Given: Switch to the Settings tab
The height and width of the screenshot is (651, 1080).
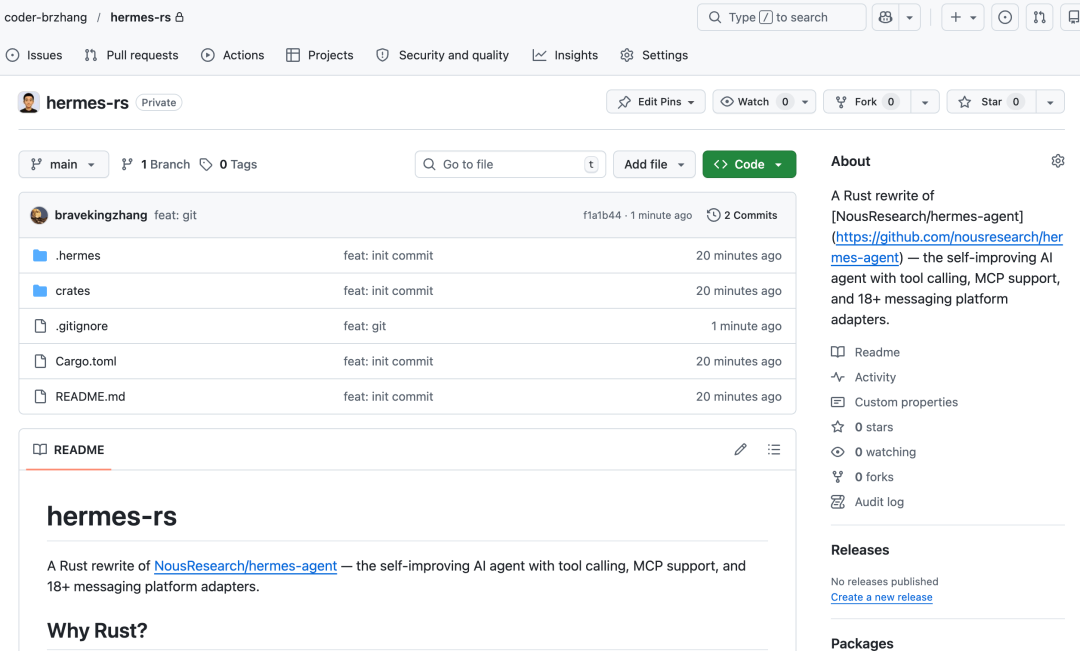Looking at the screenshot, I should (654, 55).
